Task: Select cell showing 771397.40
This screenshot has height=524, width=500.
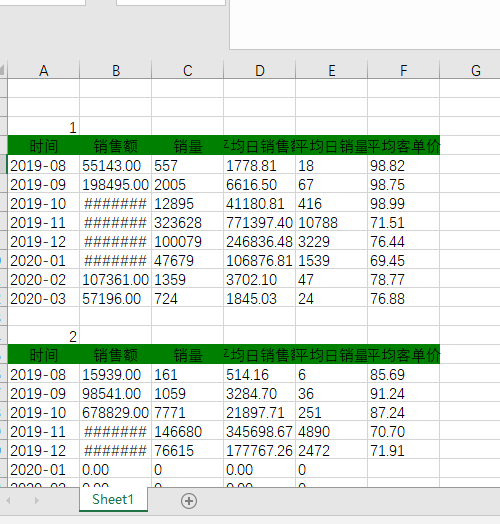Action: pyautogui.click(x=260, y=223)
